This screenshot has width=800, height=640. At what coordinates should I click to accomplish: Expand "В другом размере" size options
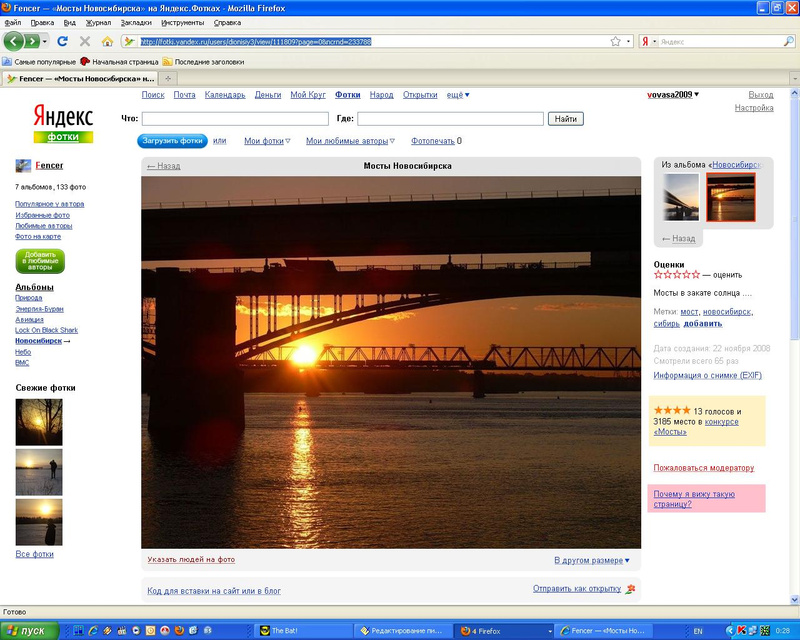pos(592,560)
